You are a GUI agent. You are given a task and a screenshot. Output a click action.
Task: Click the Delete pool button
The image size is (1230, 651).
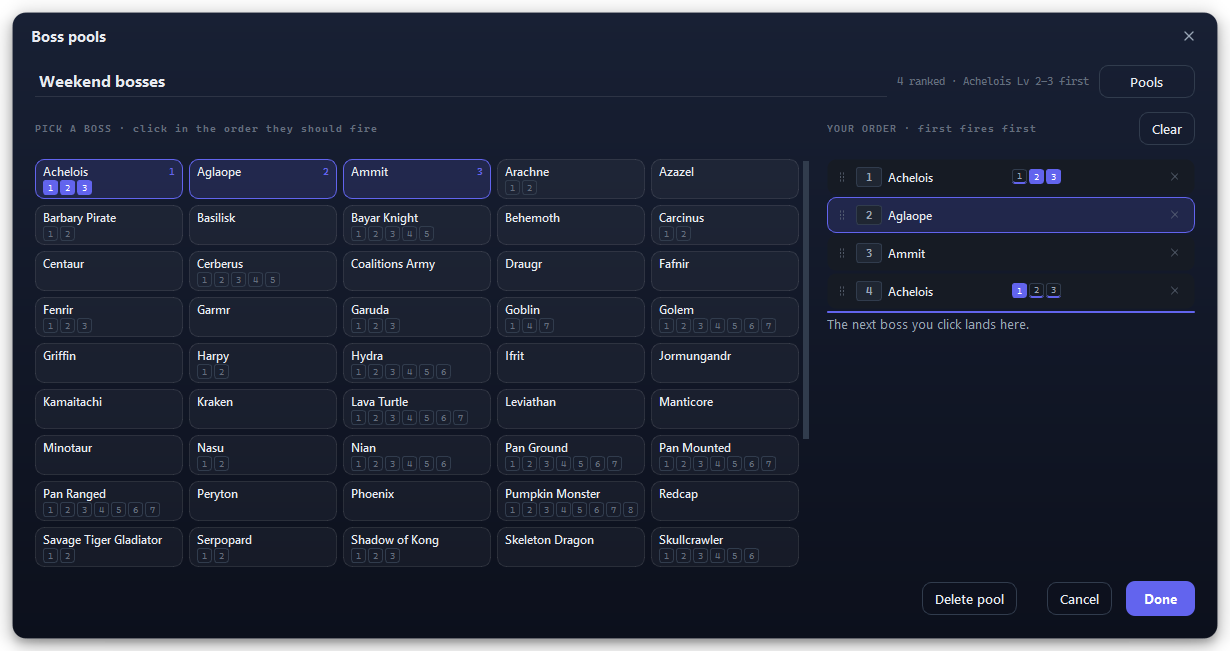coord(970,599)
